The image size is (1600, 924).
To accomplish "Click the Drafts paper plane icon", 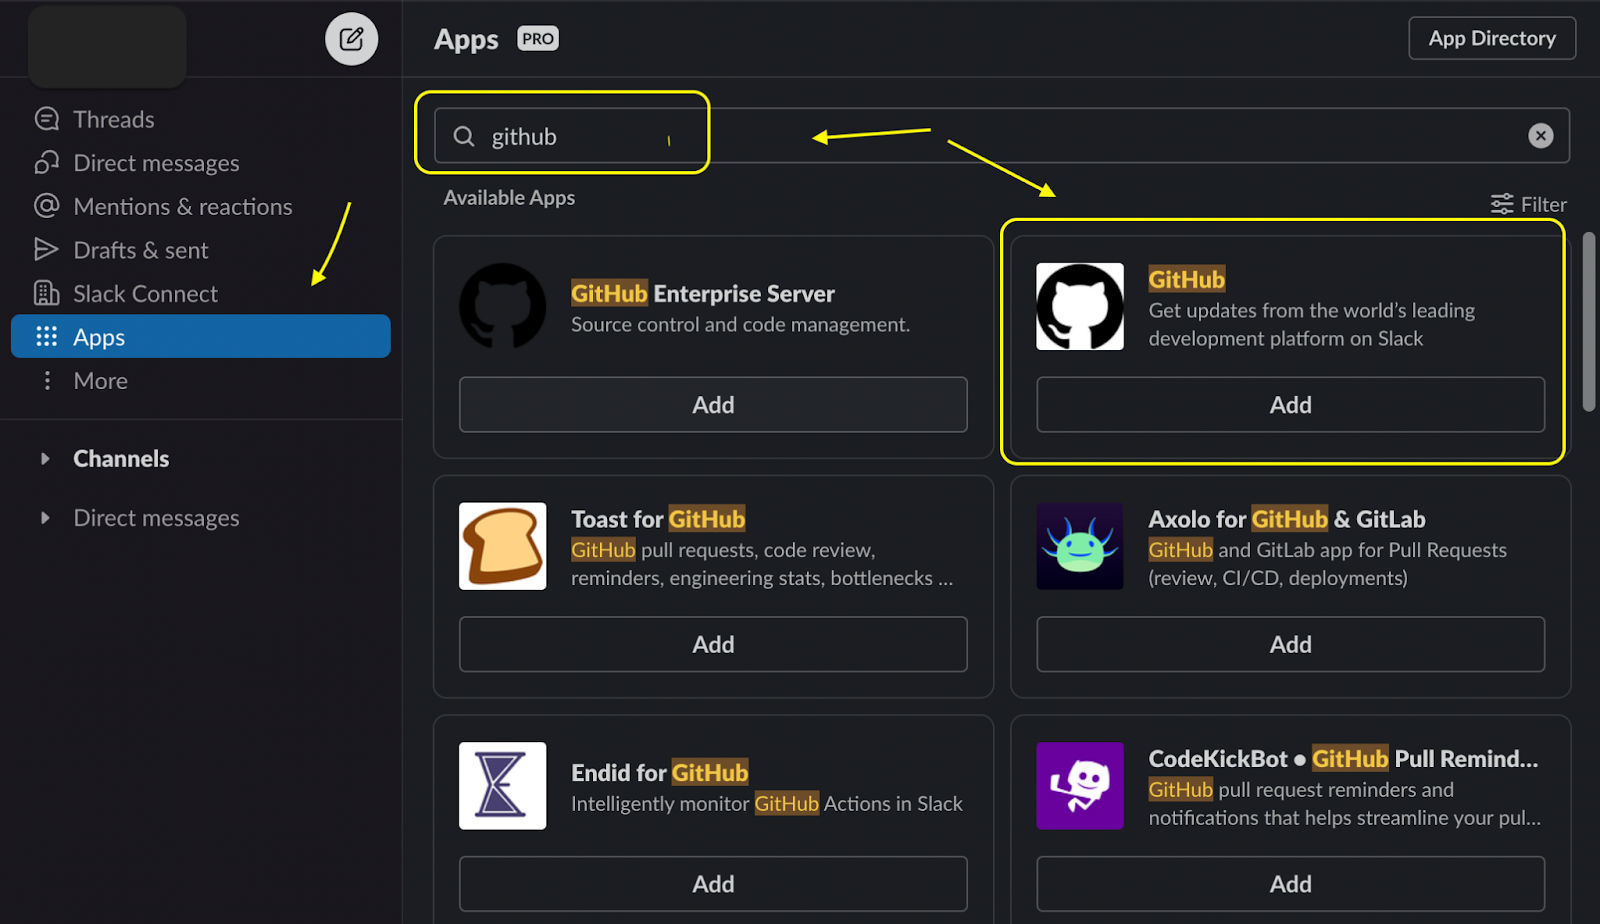I will [x=46, y=249].
